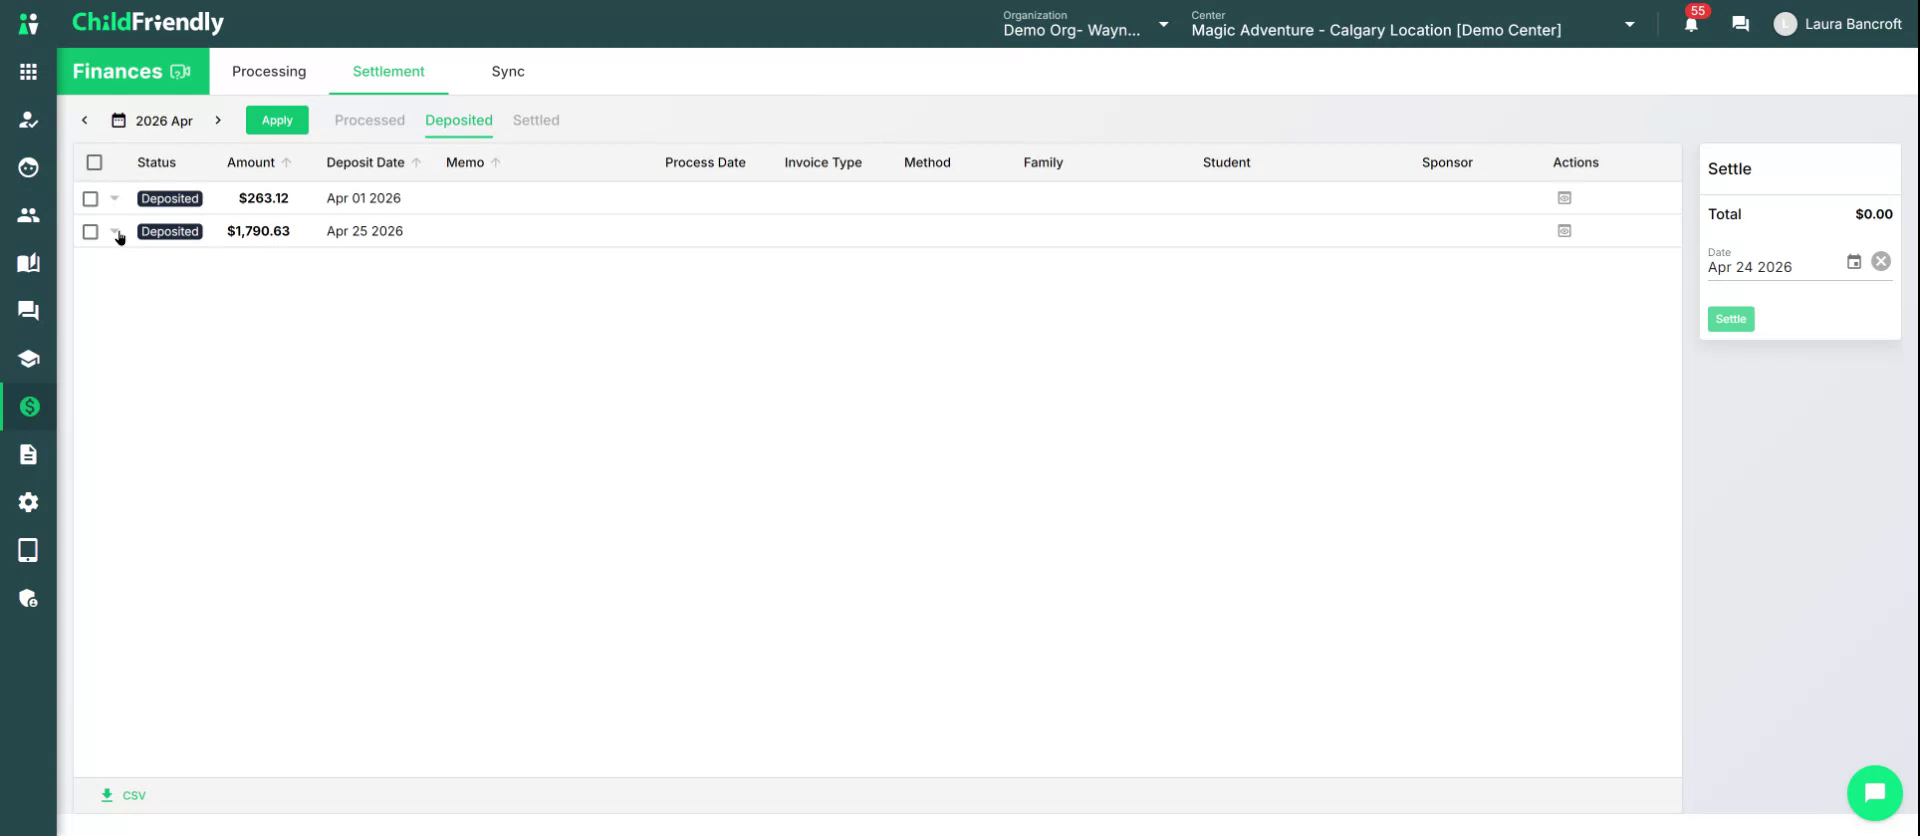Open the families group sidebar icon
The height and width of the screenshot is (836, 1920).
pos(28,215)
